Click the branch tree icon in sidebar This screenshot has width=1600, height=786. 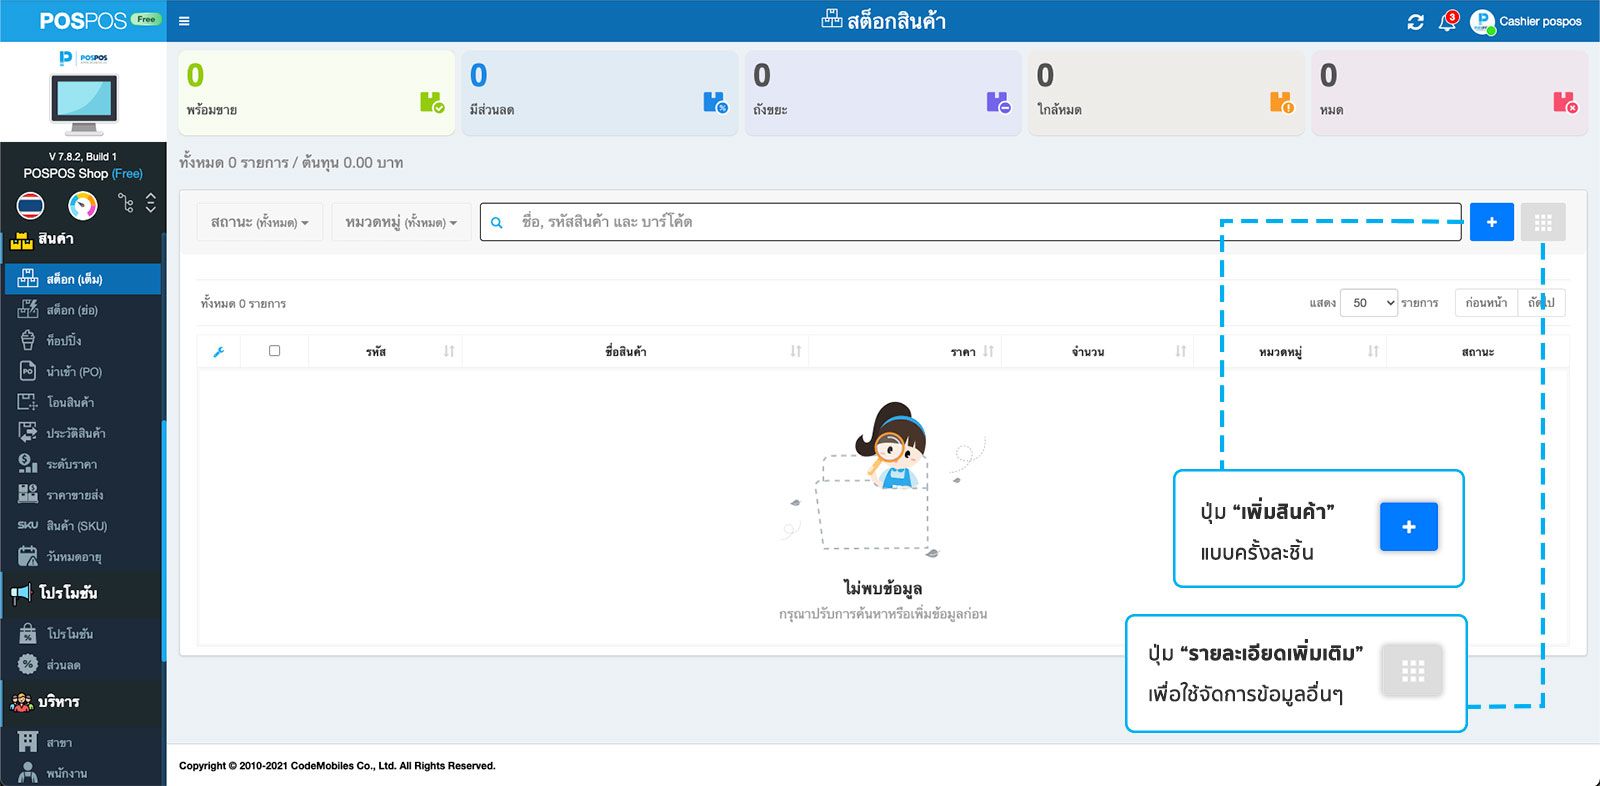[126, 204]
